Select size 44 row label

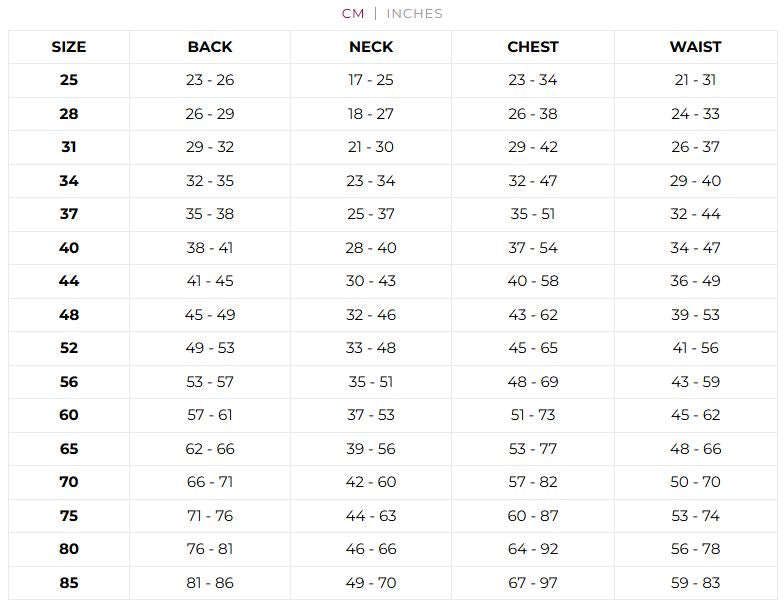tap(69, 281)
